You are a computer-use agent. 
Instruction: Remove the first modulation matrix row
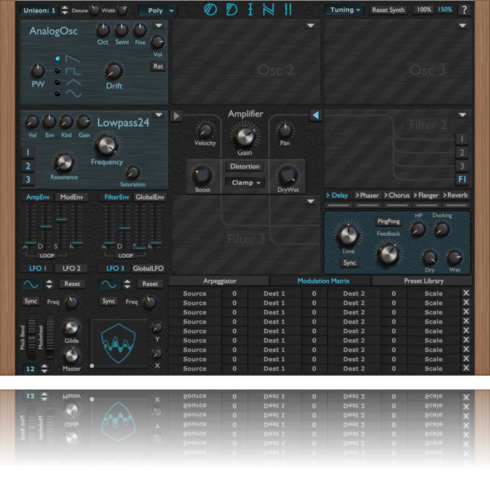click(x=466, y=293)
